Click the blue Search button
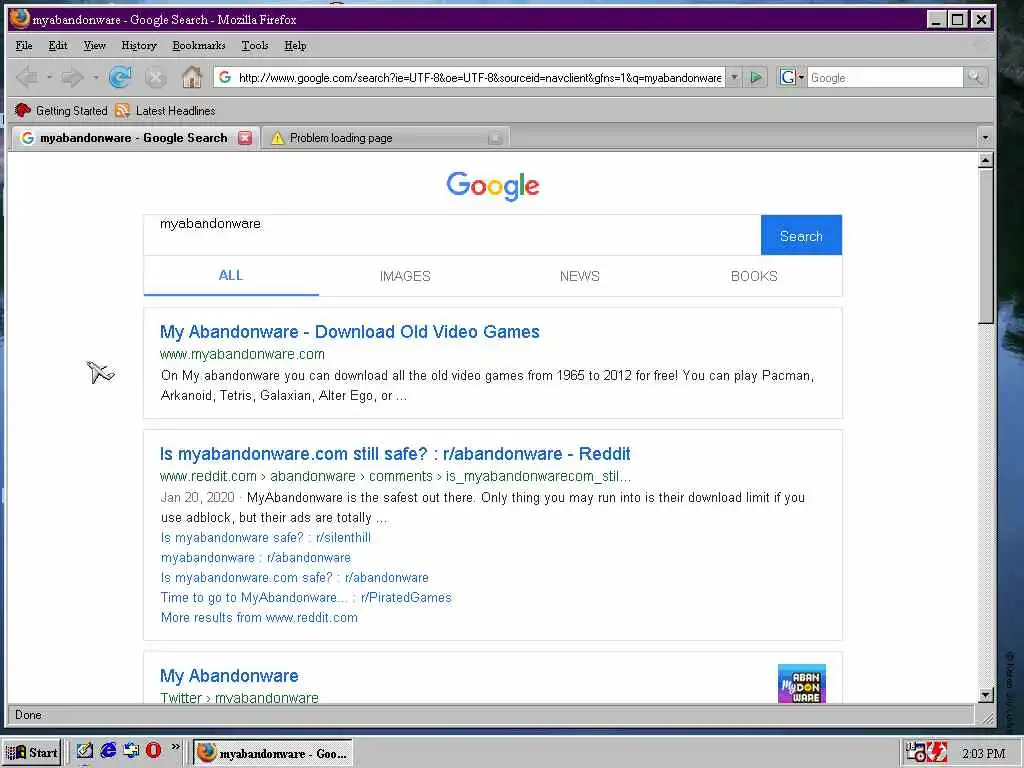 coord(801,235)
